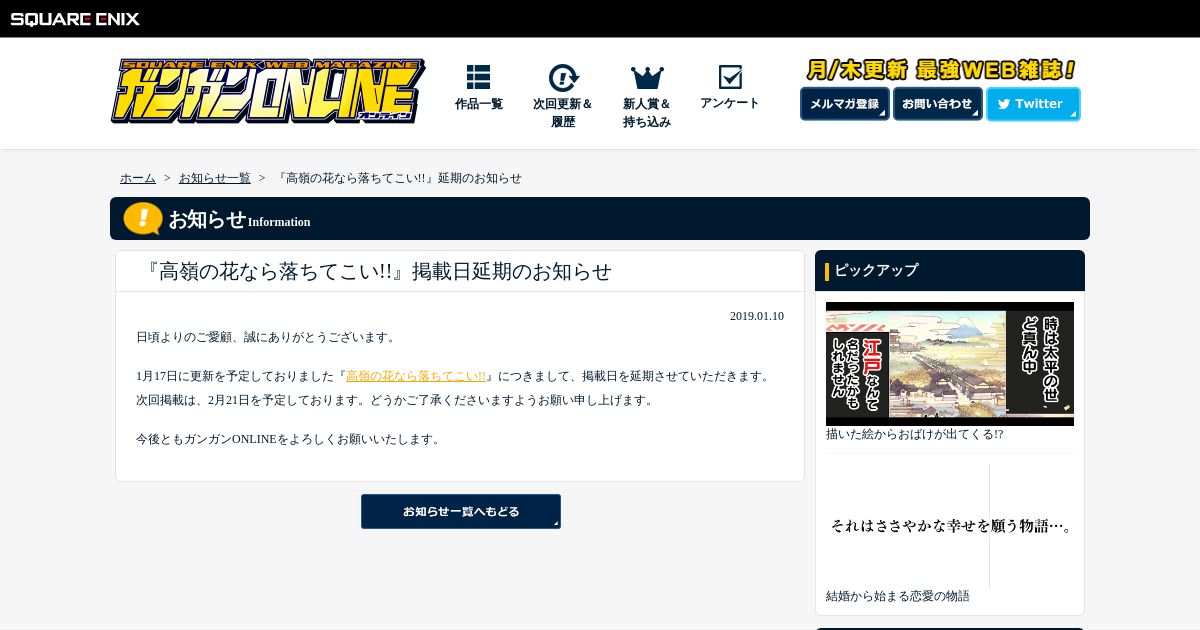Click the 次回掲載は、2月21日 sentence

click(x=396, y=400)
